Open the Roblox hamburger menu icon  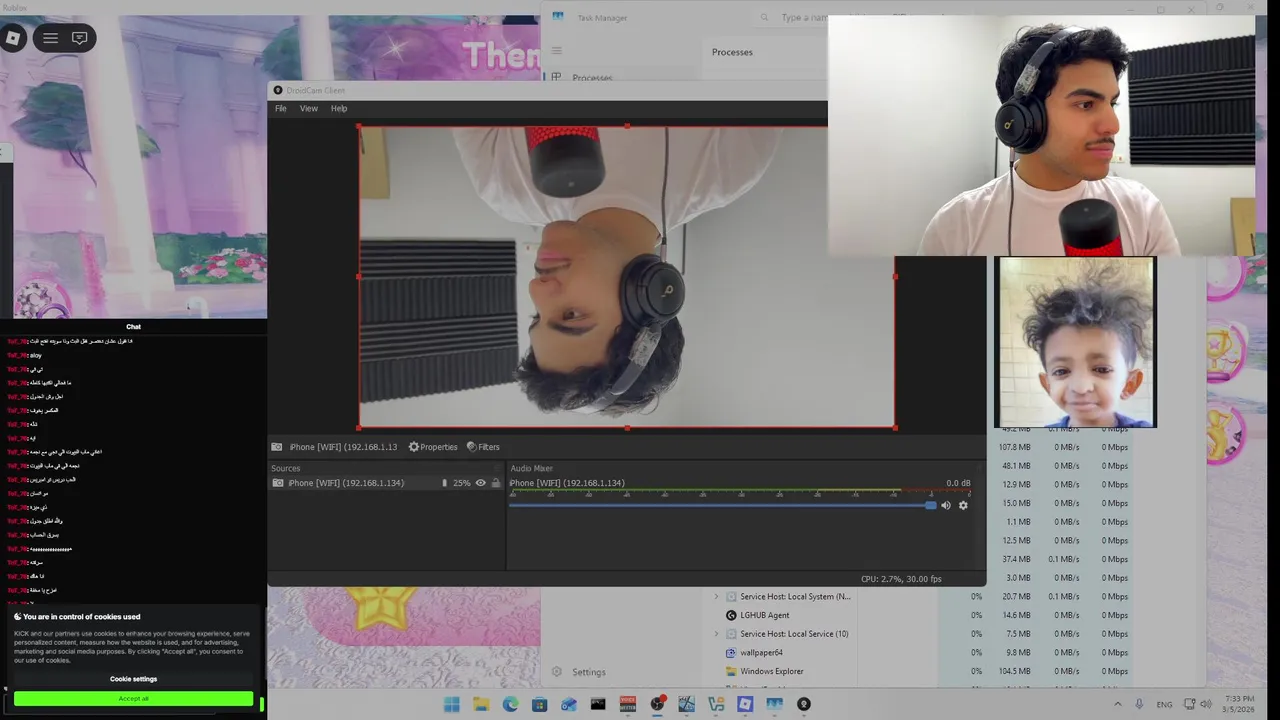50,38
